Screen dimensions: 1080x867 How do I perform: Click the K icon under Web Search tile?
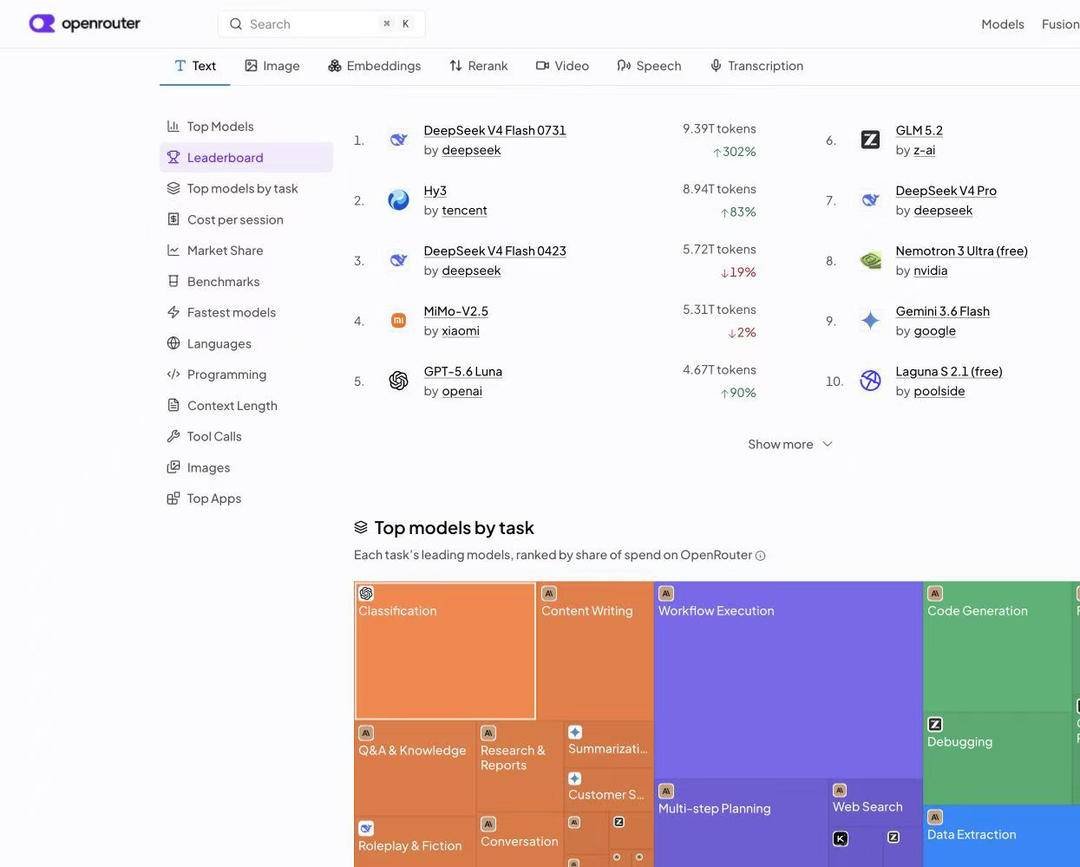pos(840,838)
